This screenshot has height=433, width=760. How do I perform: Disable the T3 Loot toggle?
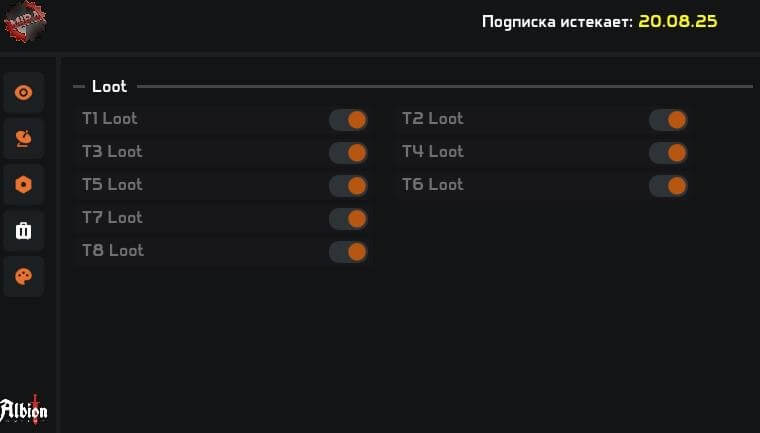click(348, 153)
